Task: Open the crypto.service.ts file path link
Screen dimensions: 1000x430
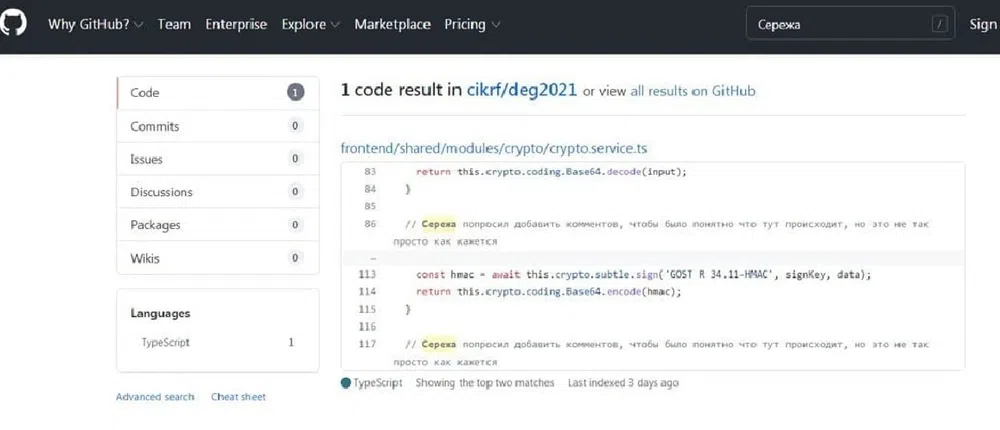Action: click(494, 148)
